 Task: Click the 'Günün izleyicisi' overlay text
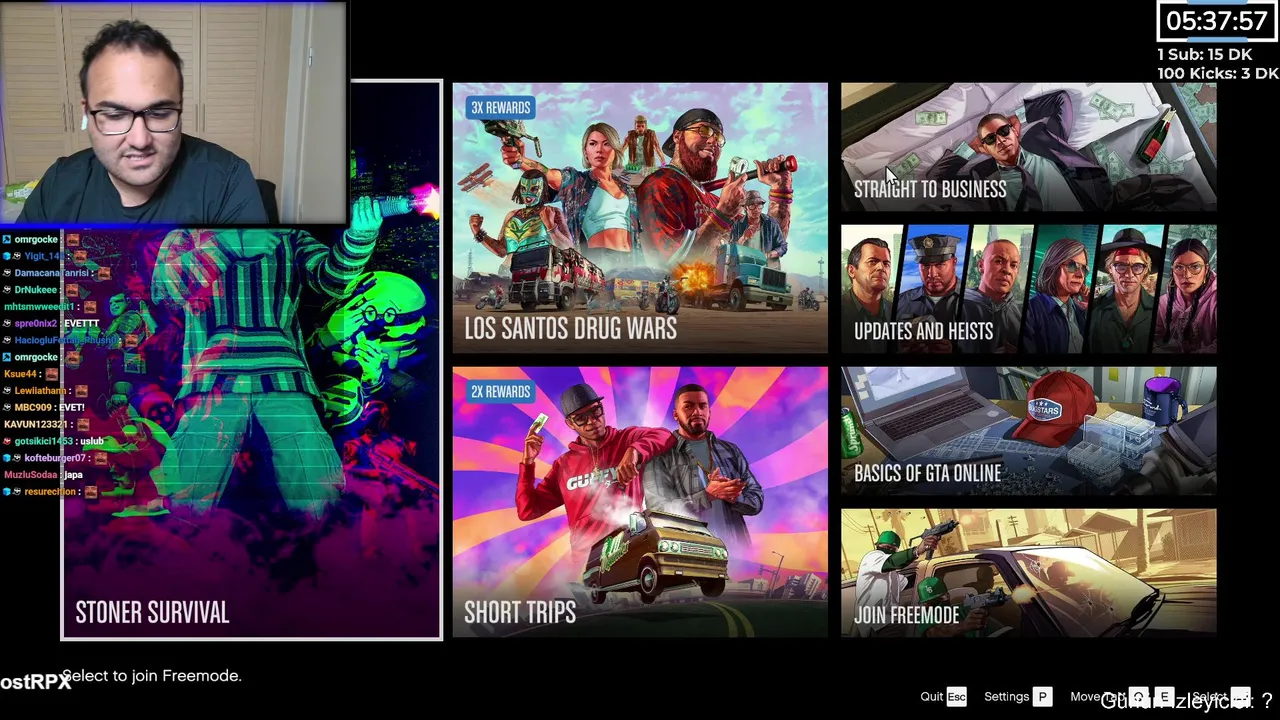click(1186, 701)
